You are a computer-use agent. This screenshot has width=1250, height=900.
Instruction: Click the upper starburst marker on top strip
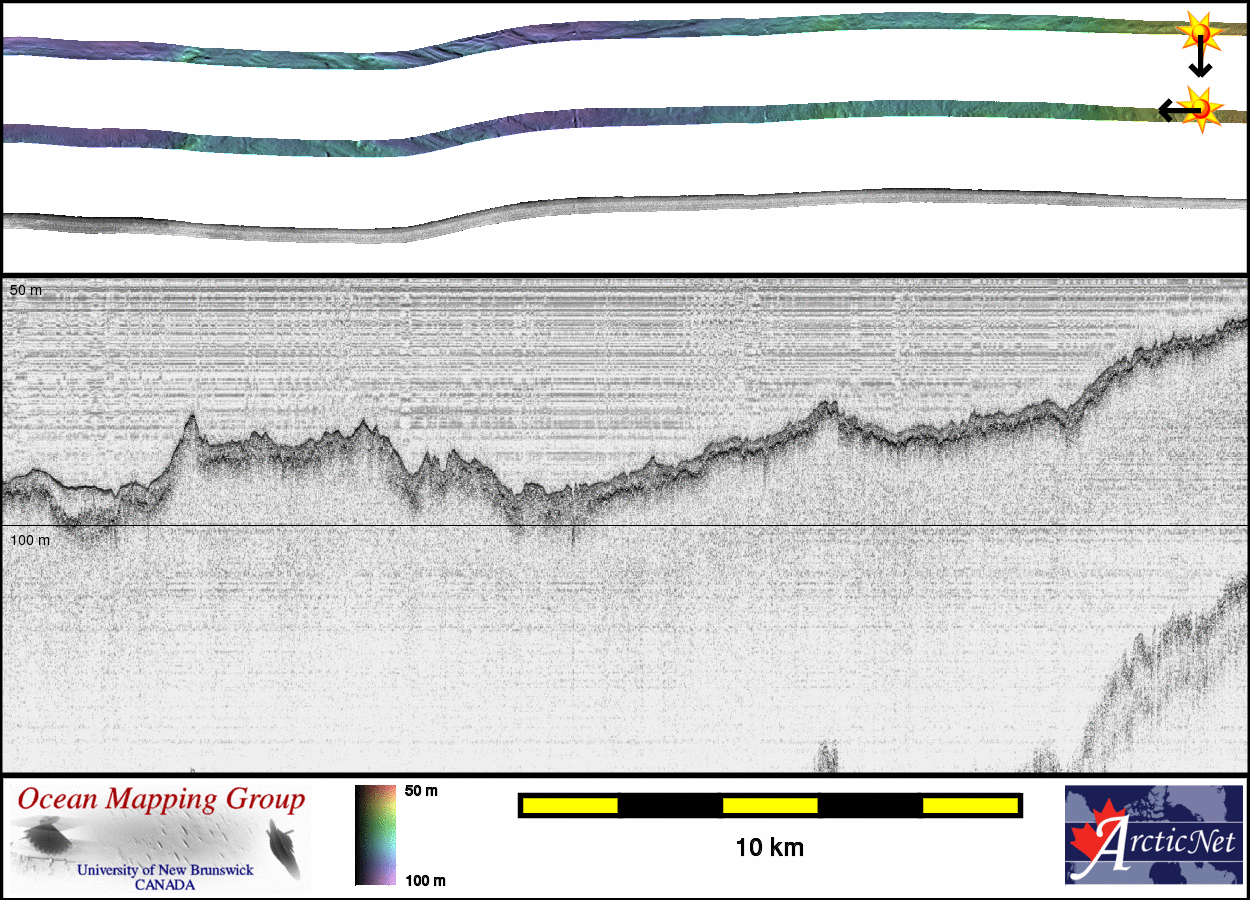click(1198, 33)
